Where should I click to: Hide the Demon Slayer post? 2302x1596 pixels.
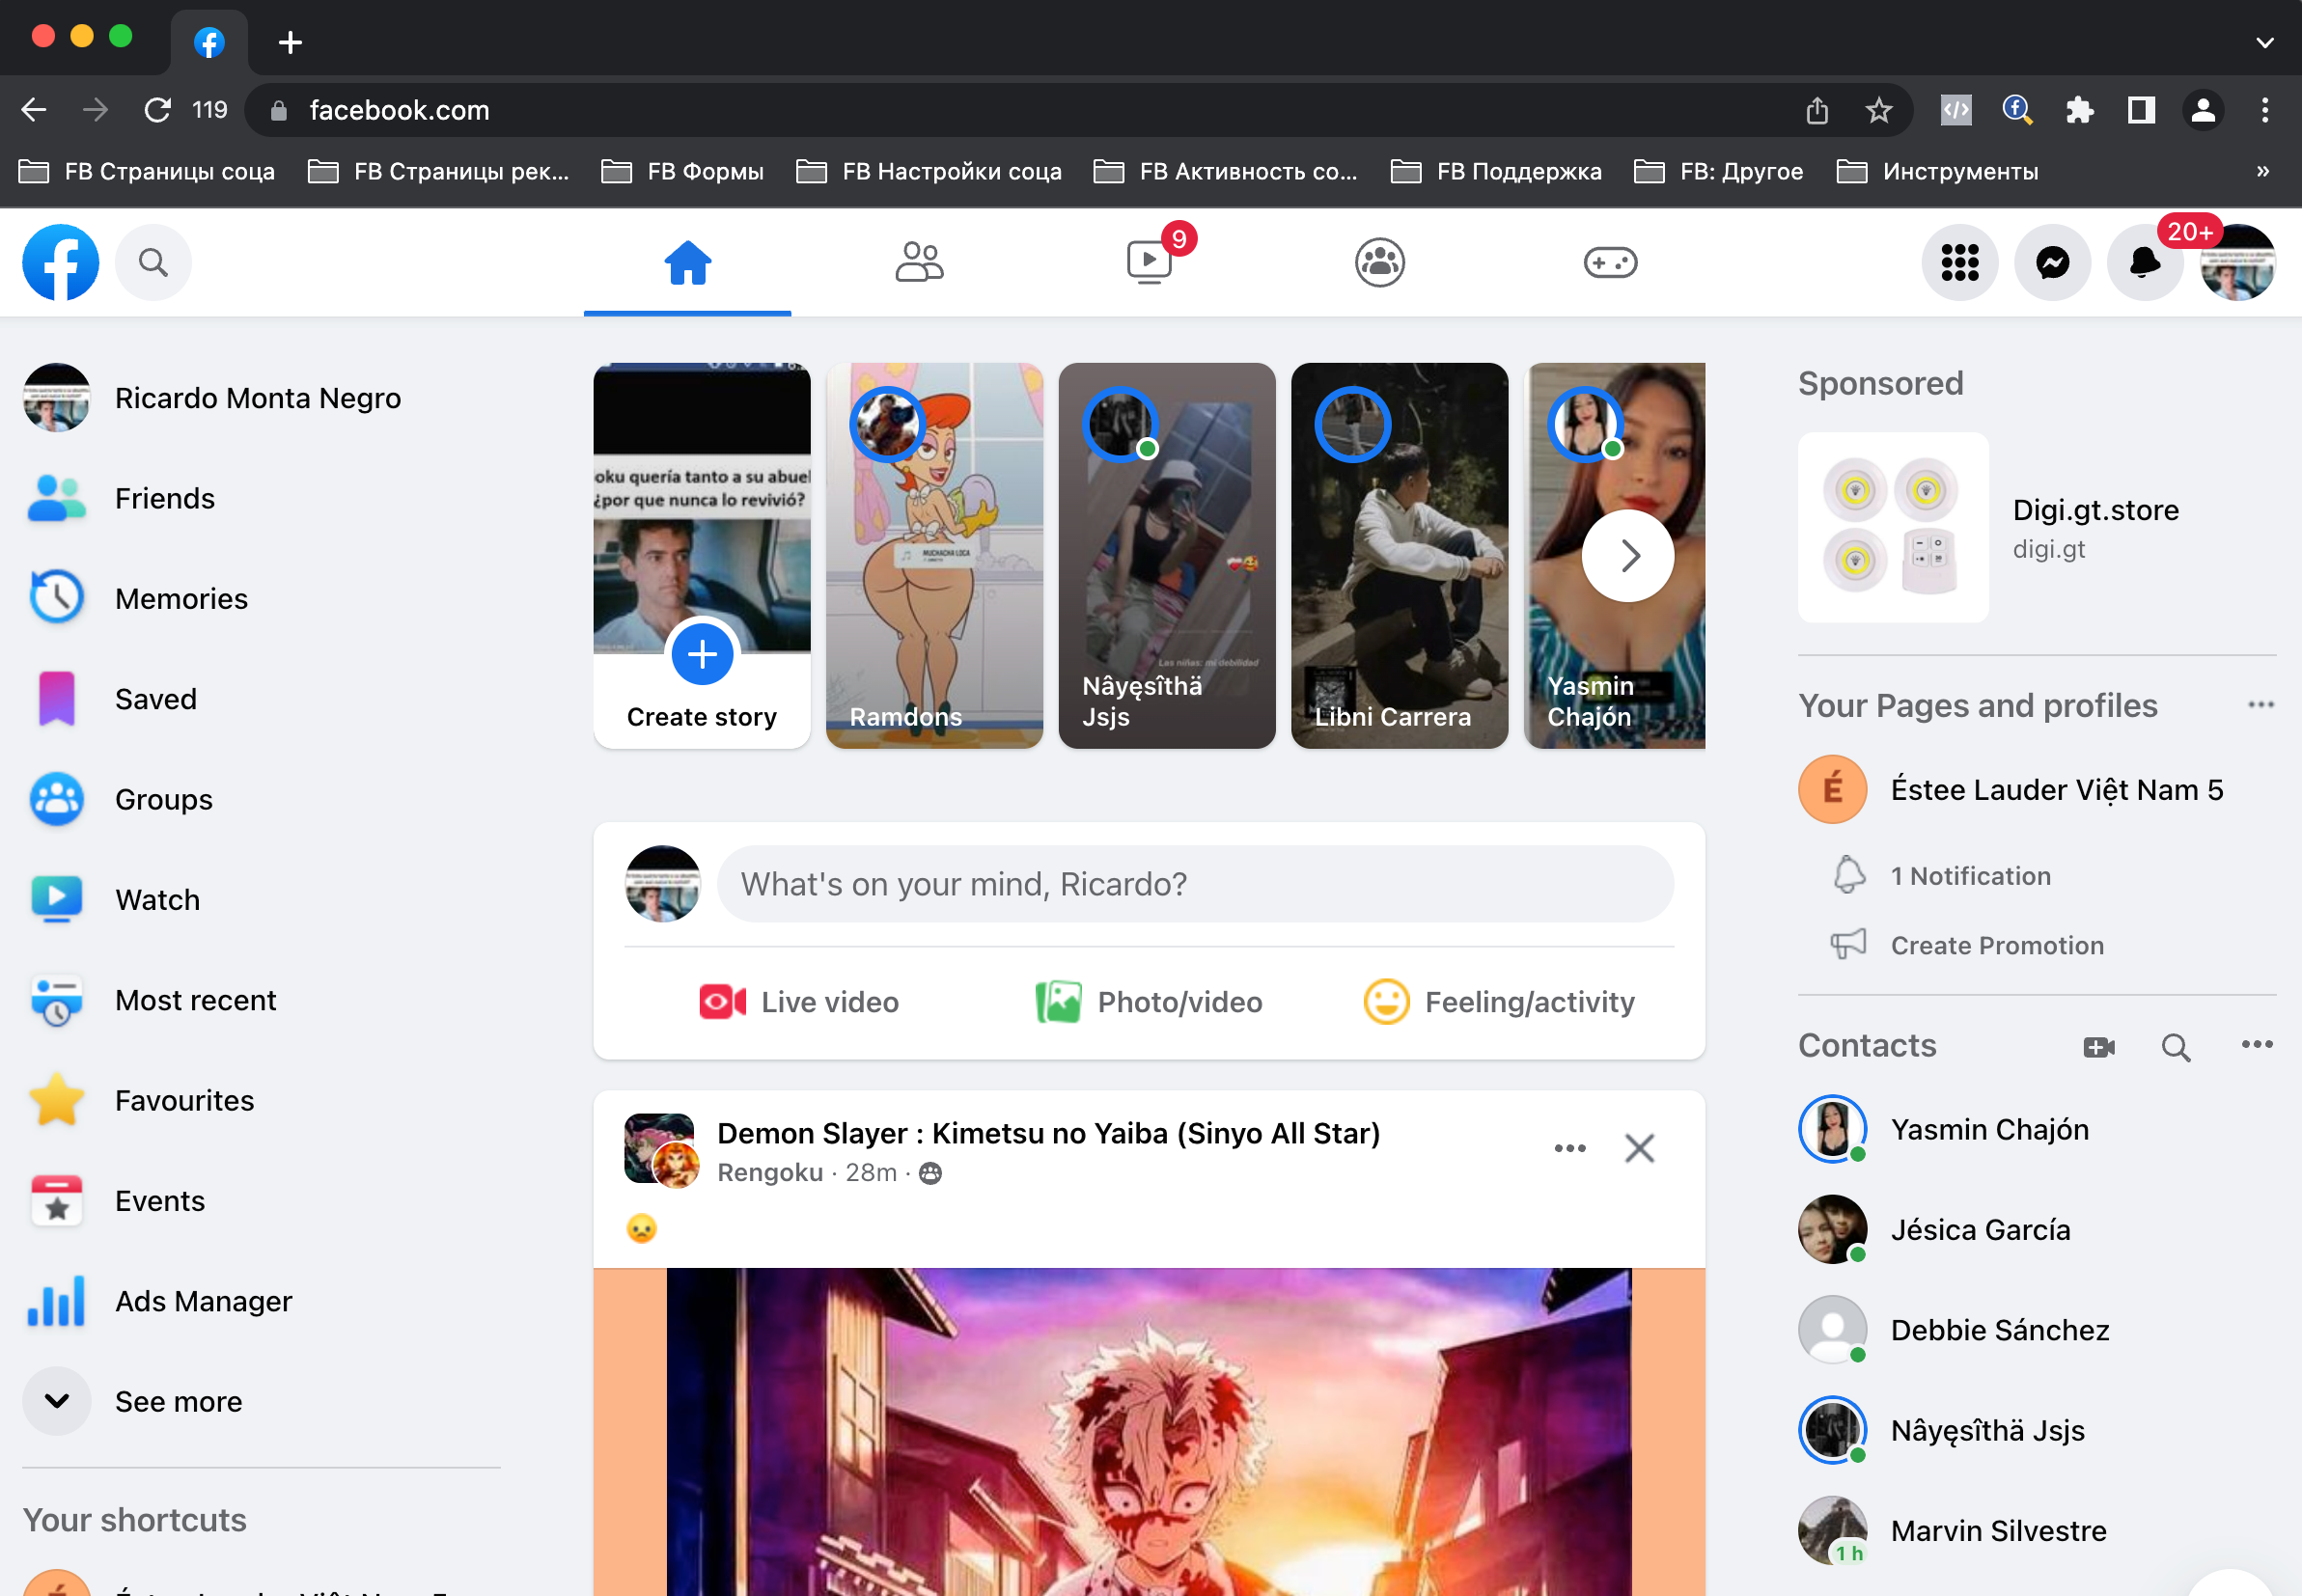coord(1640,1148)
